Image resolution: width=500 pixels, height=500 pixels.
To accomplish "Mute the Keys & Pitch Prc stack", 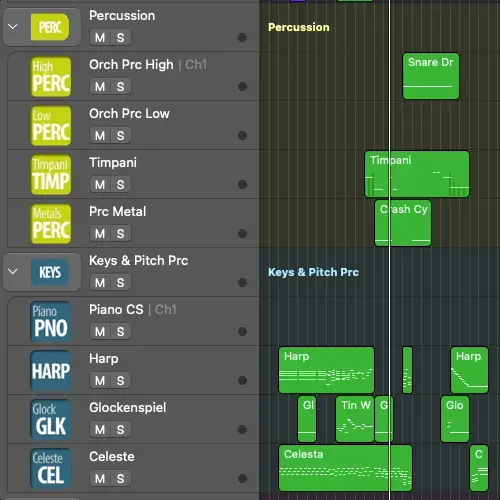I will (100, 283).
